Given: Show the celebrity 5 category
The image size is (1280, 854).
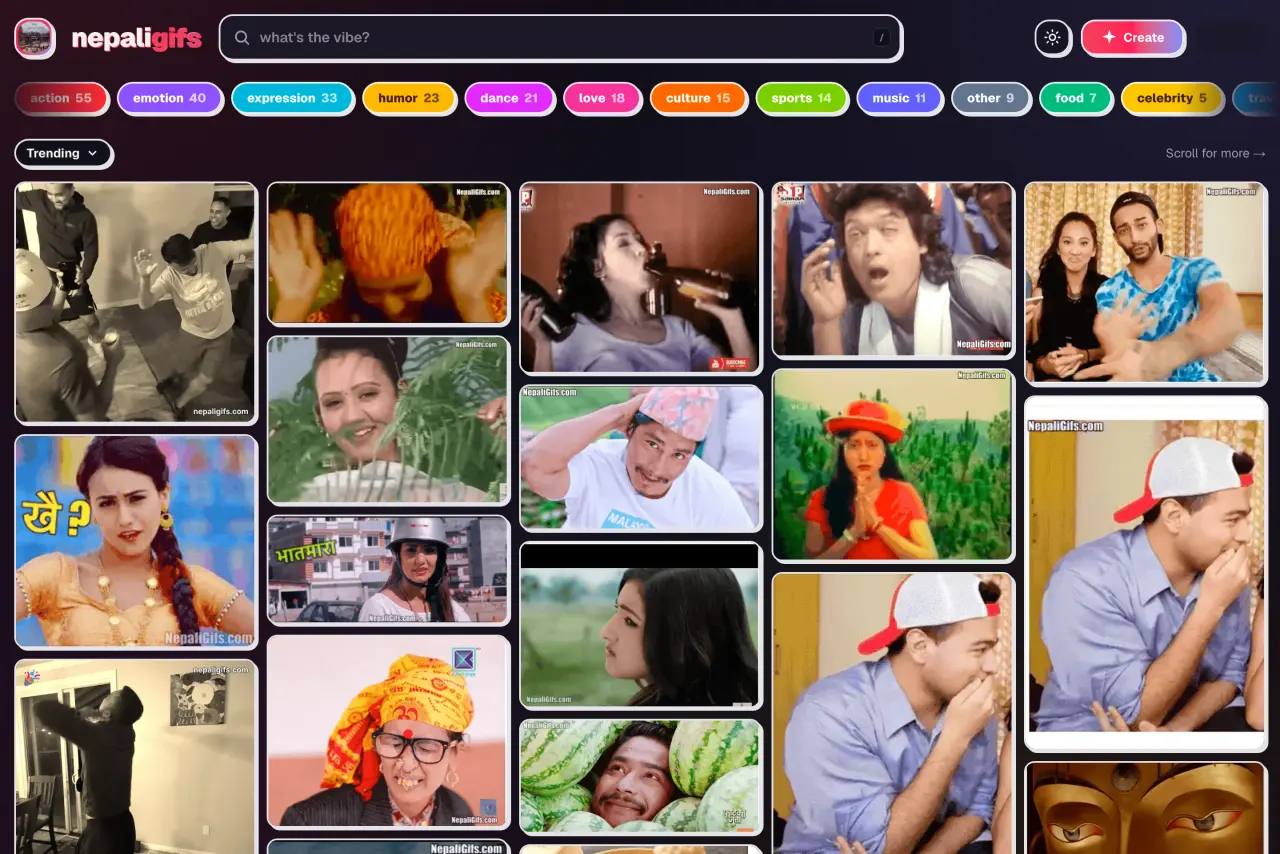Looking at the screenshot, I should [1172, 98].
